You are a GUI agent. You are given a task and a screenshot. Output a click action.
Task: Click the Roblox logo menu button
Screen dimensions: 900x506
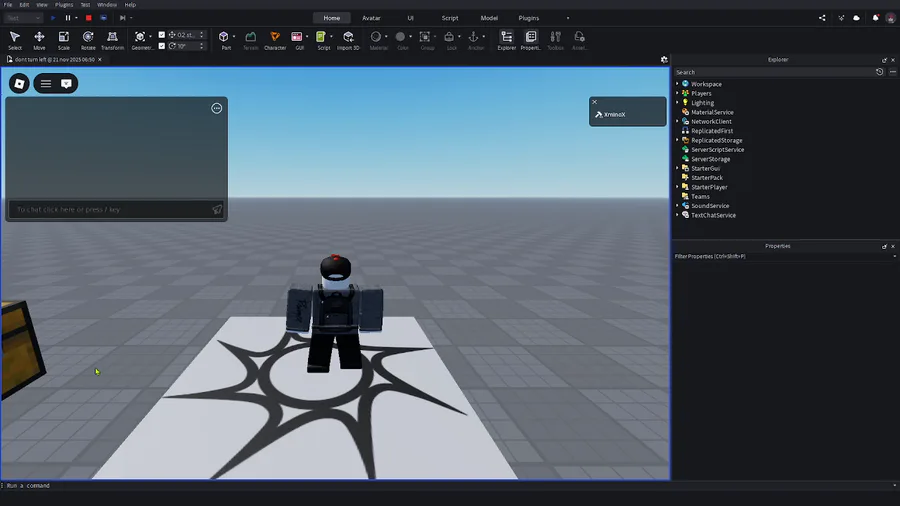(x=19, y=84)
